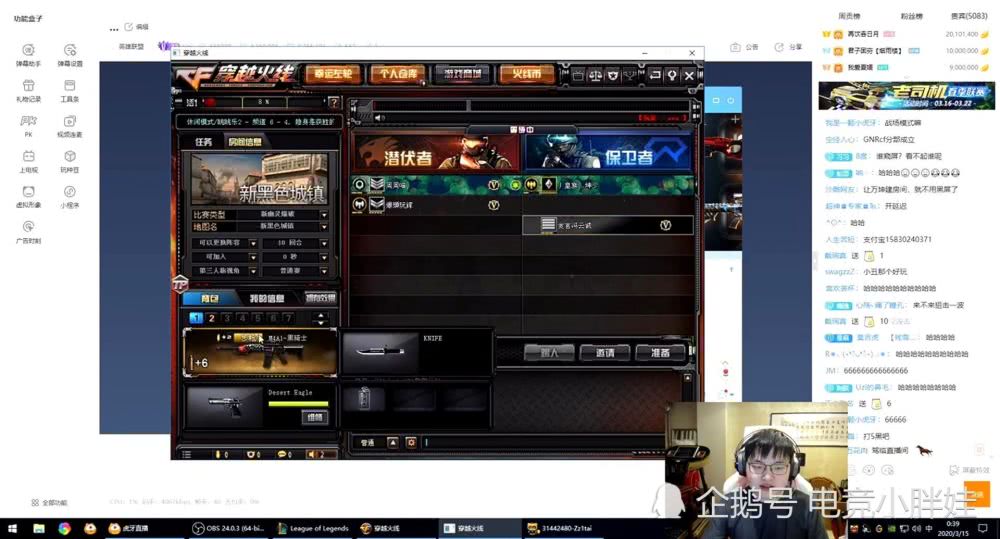Expand the 可以更换阵容 dropdown
The height and width of the screenshot is (539, 1000).
253,243
